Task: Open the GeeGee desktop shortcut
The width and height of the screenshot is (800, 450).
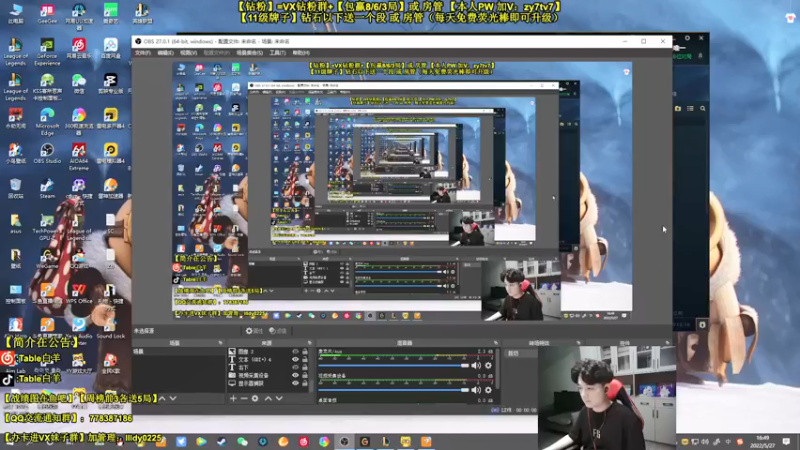Action: (47, 14)
